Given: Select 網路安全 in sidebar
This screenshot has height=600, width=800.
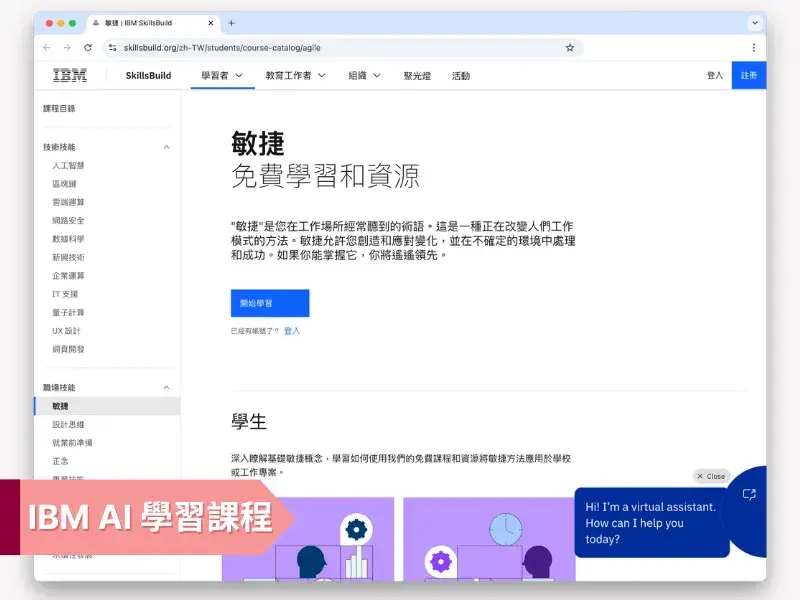Looking at the screenshot, I should (68, 220).
